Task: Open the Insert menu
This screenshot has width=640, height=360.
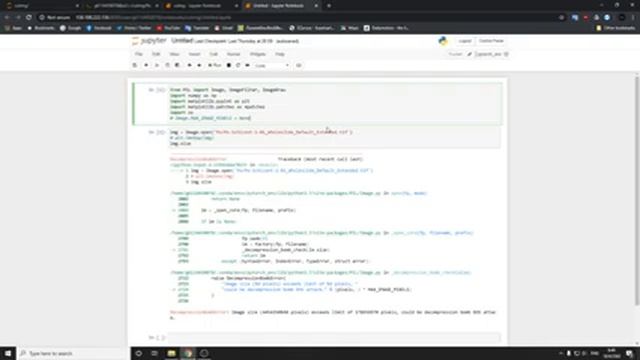Action: point(194,54)
